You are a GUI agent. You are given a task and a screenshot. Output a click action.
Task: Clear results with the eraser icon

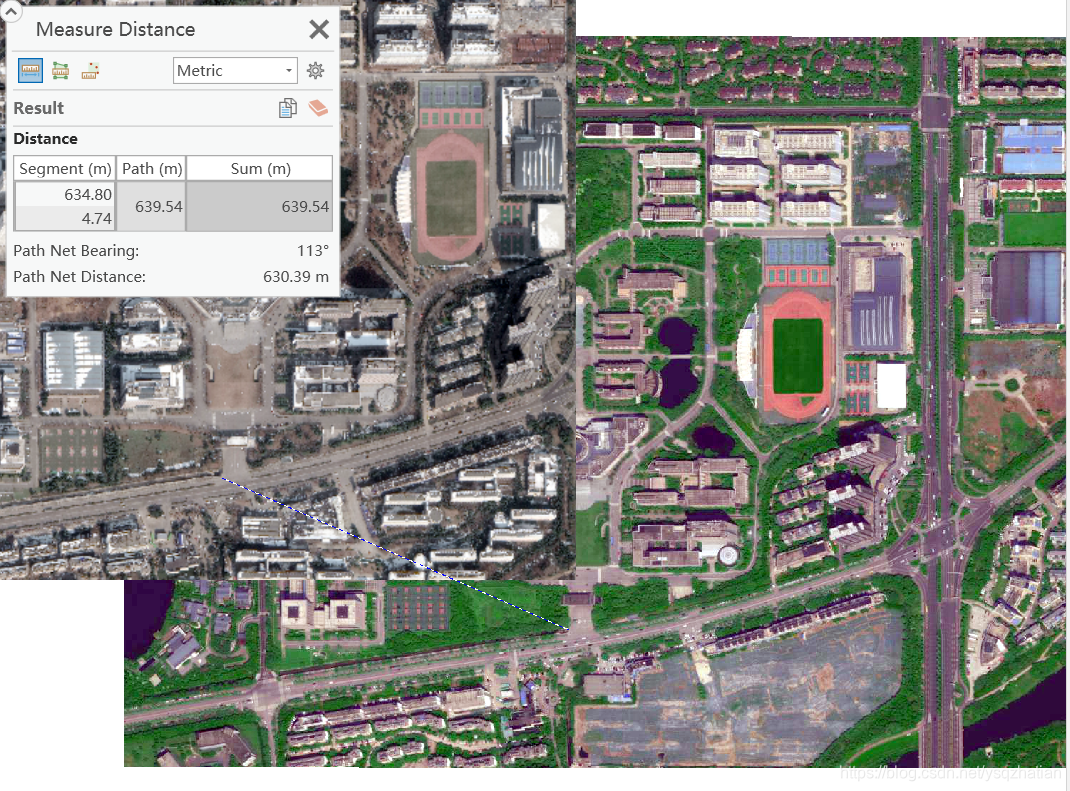pyautogui.click(x=318, y=108)
